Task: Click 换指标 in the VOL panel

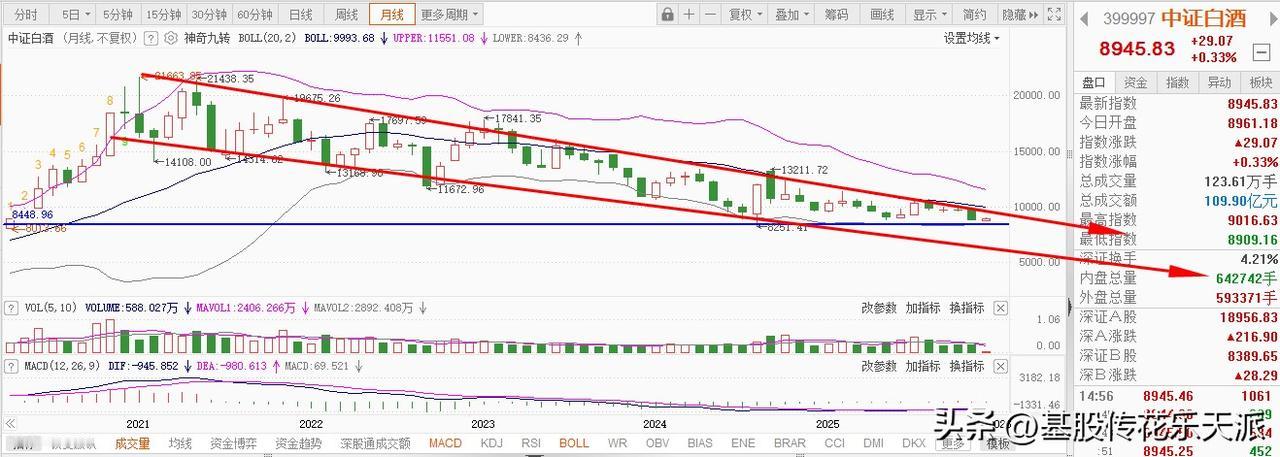Action: [x=966, y=308]
